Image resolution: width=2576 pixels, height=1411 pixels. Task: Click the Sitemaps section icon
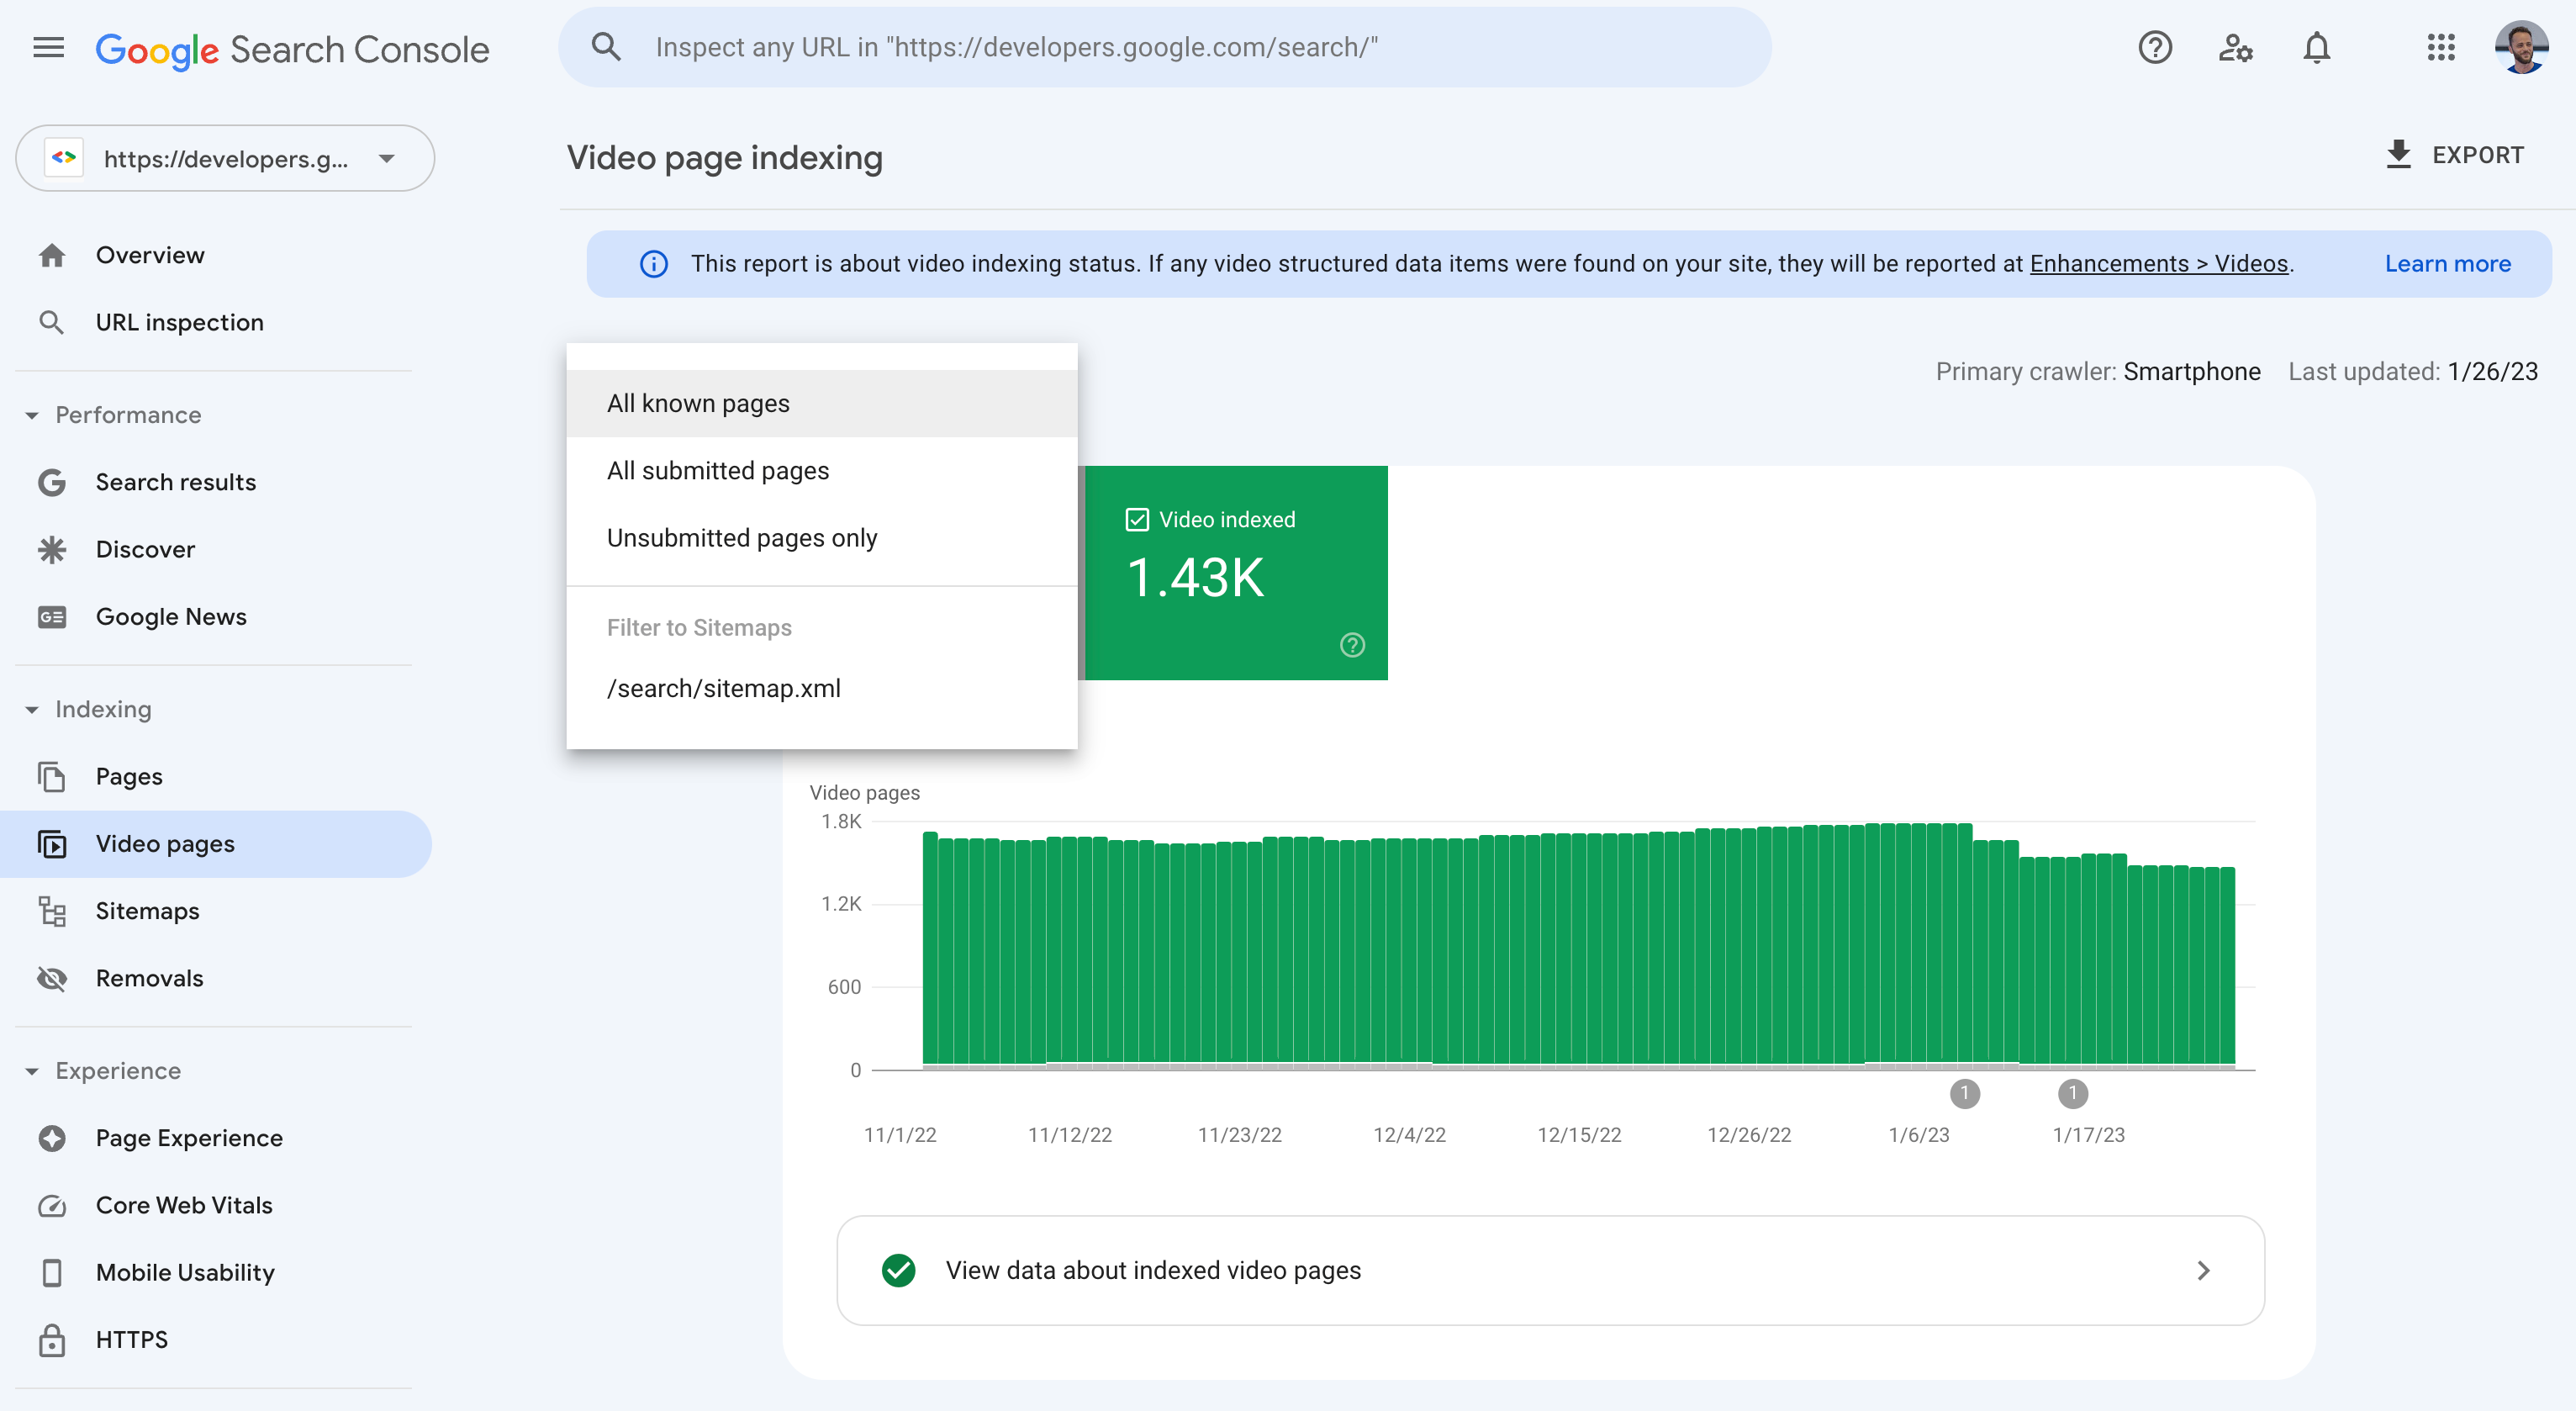pyautogui.click(x=50, y=911)
